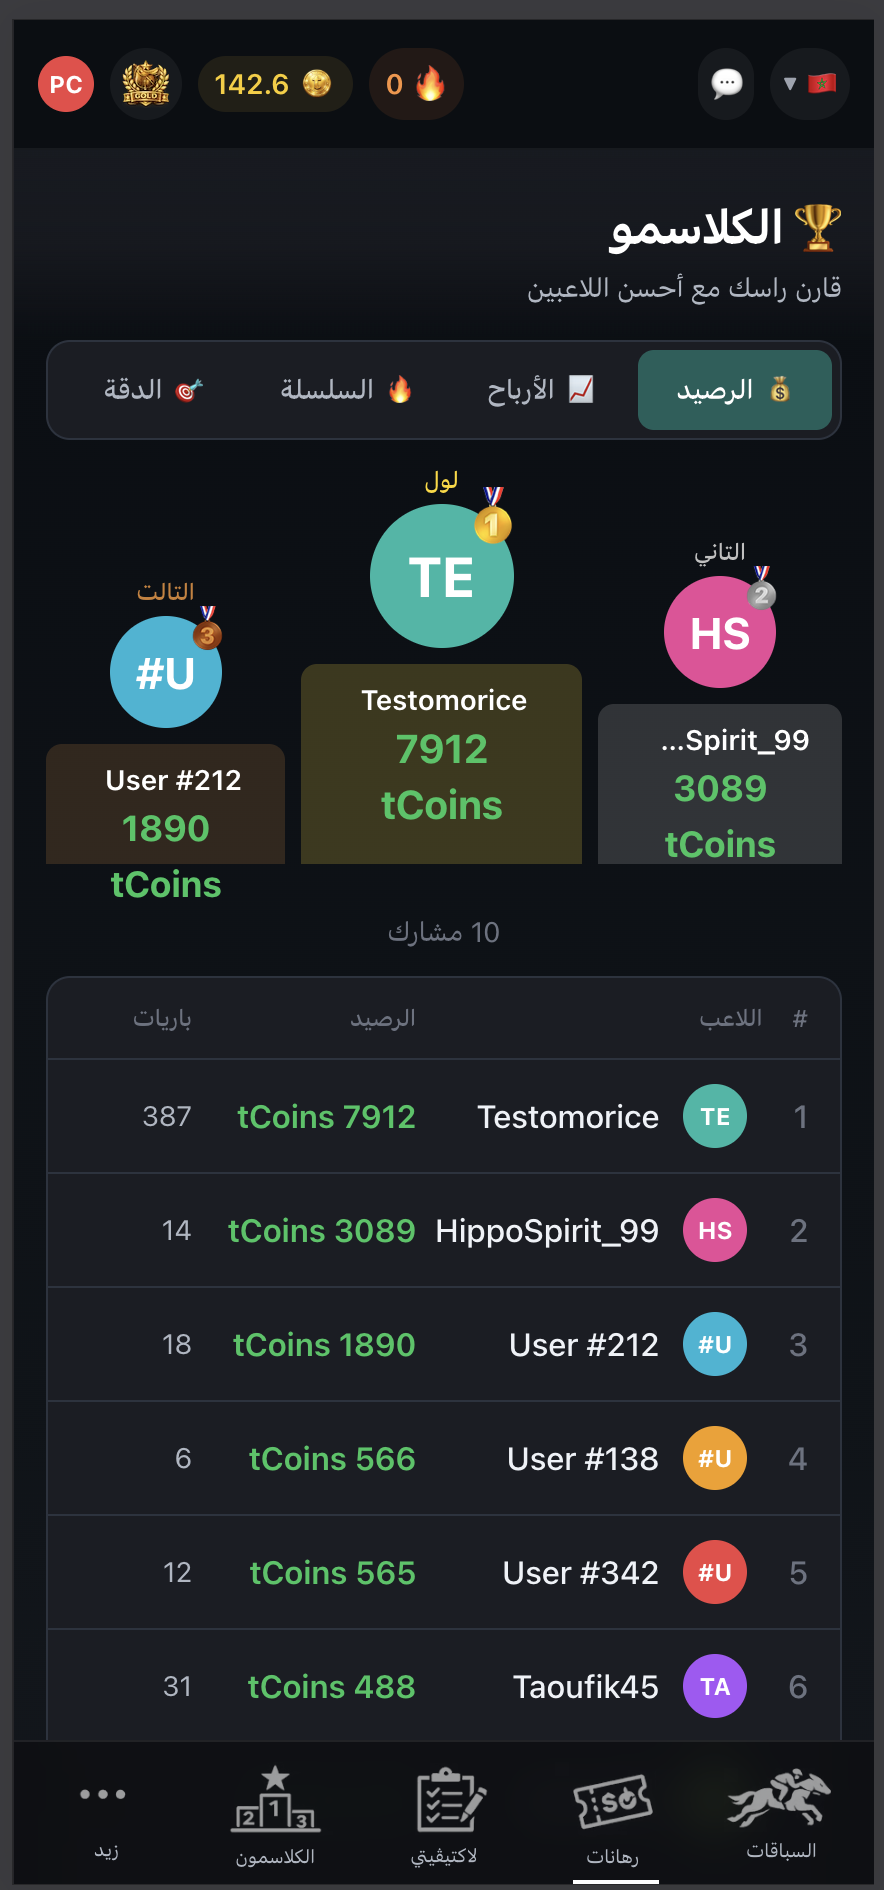
Task: Open the HippoSpirit_99 leaderboard row
Action: coord(444,1230)
